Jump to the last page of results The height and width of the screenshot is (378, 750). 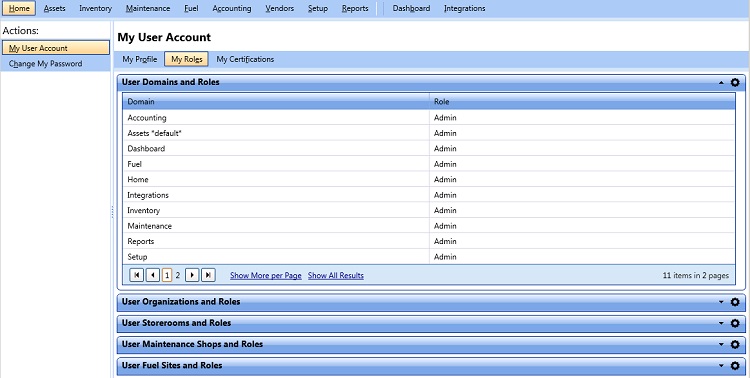tap(208, 275)
